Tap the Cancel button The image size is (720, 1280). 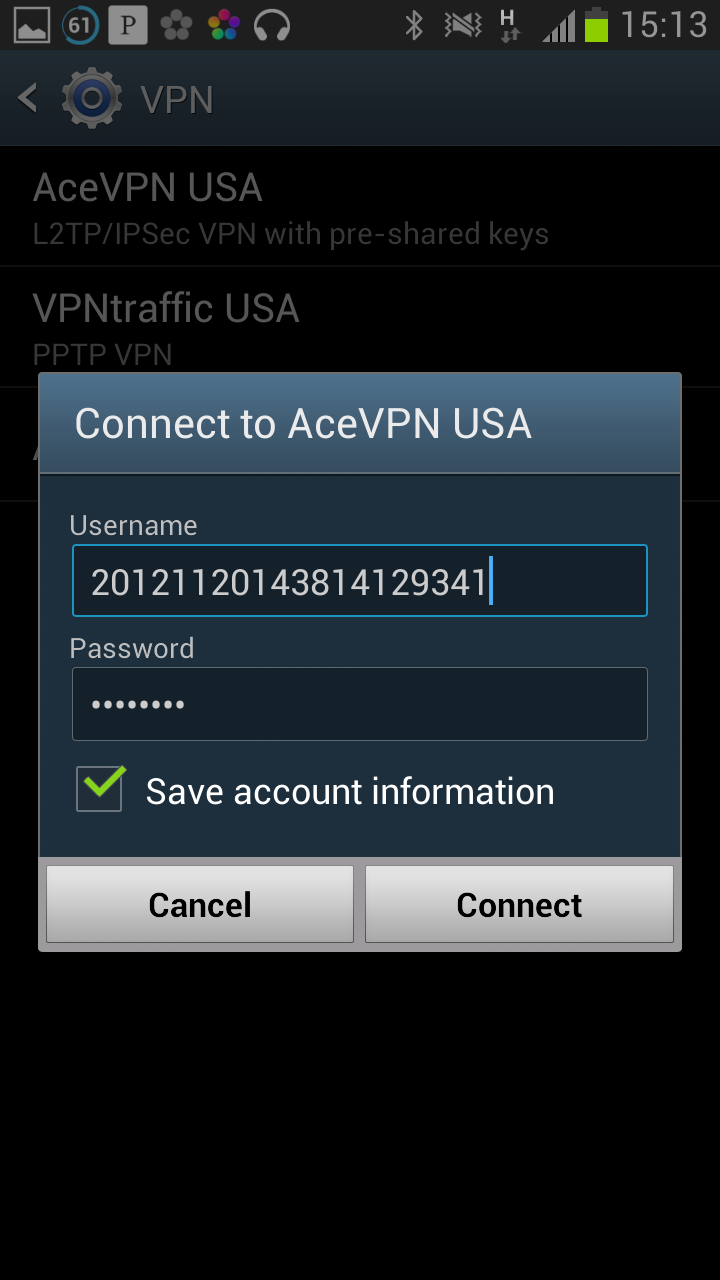tap(200, 904)
